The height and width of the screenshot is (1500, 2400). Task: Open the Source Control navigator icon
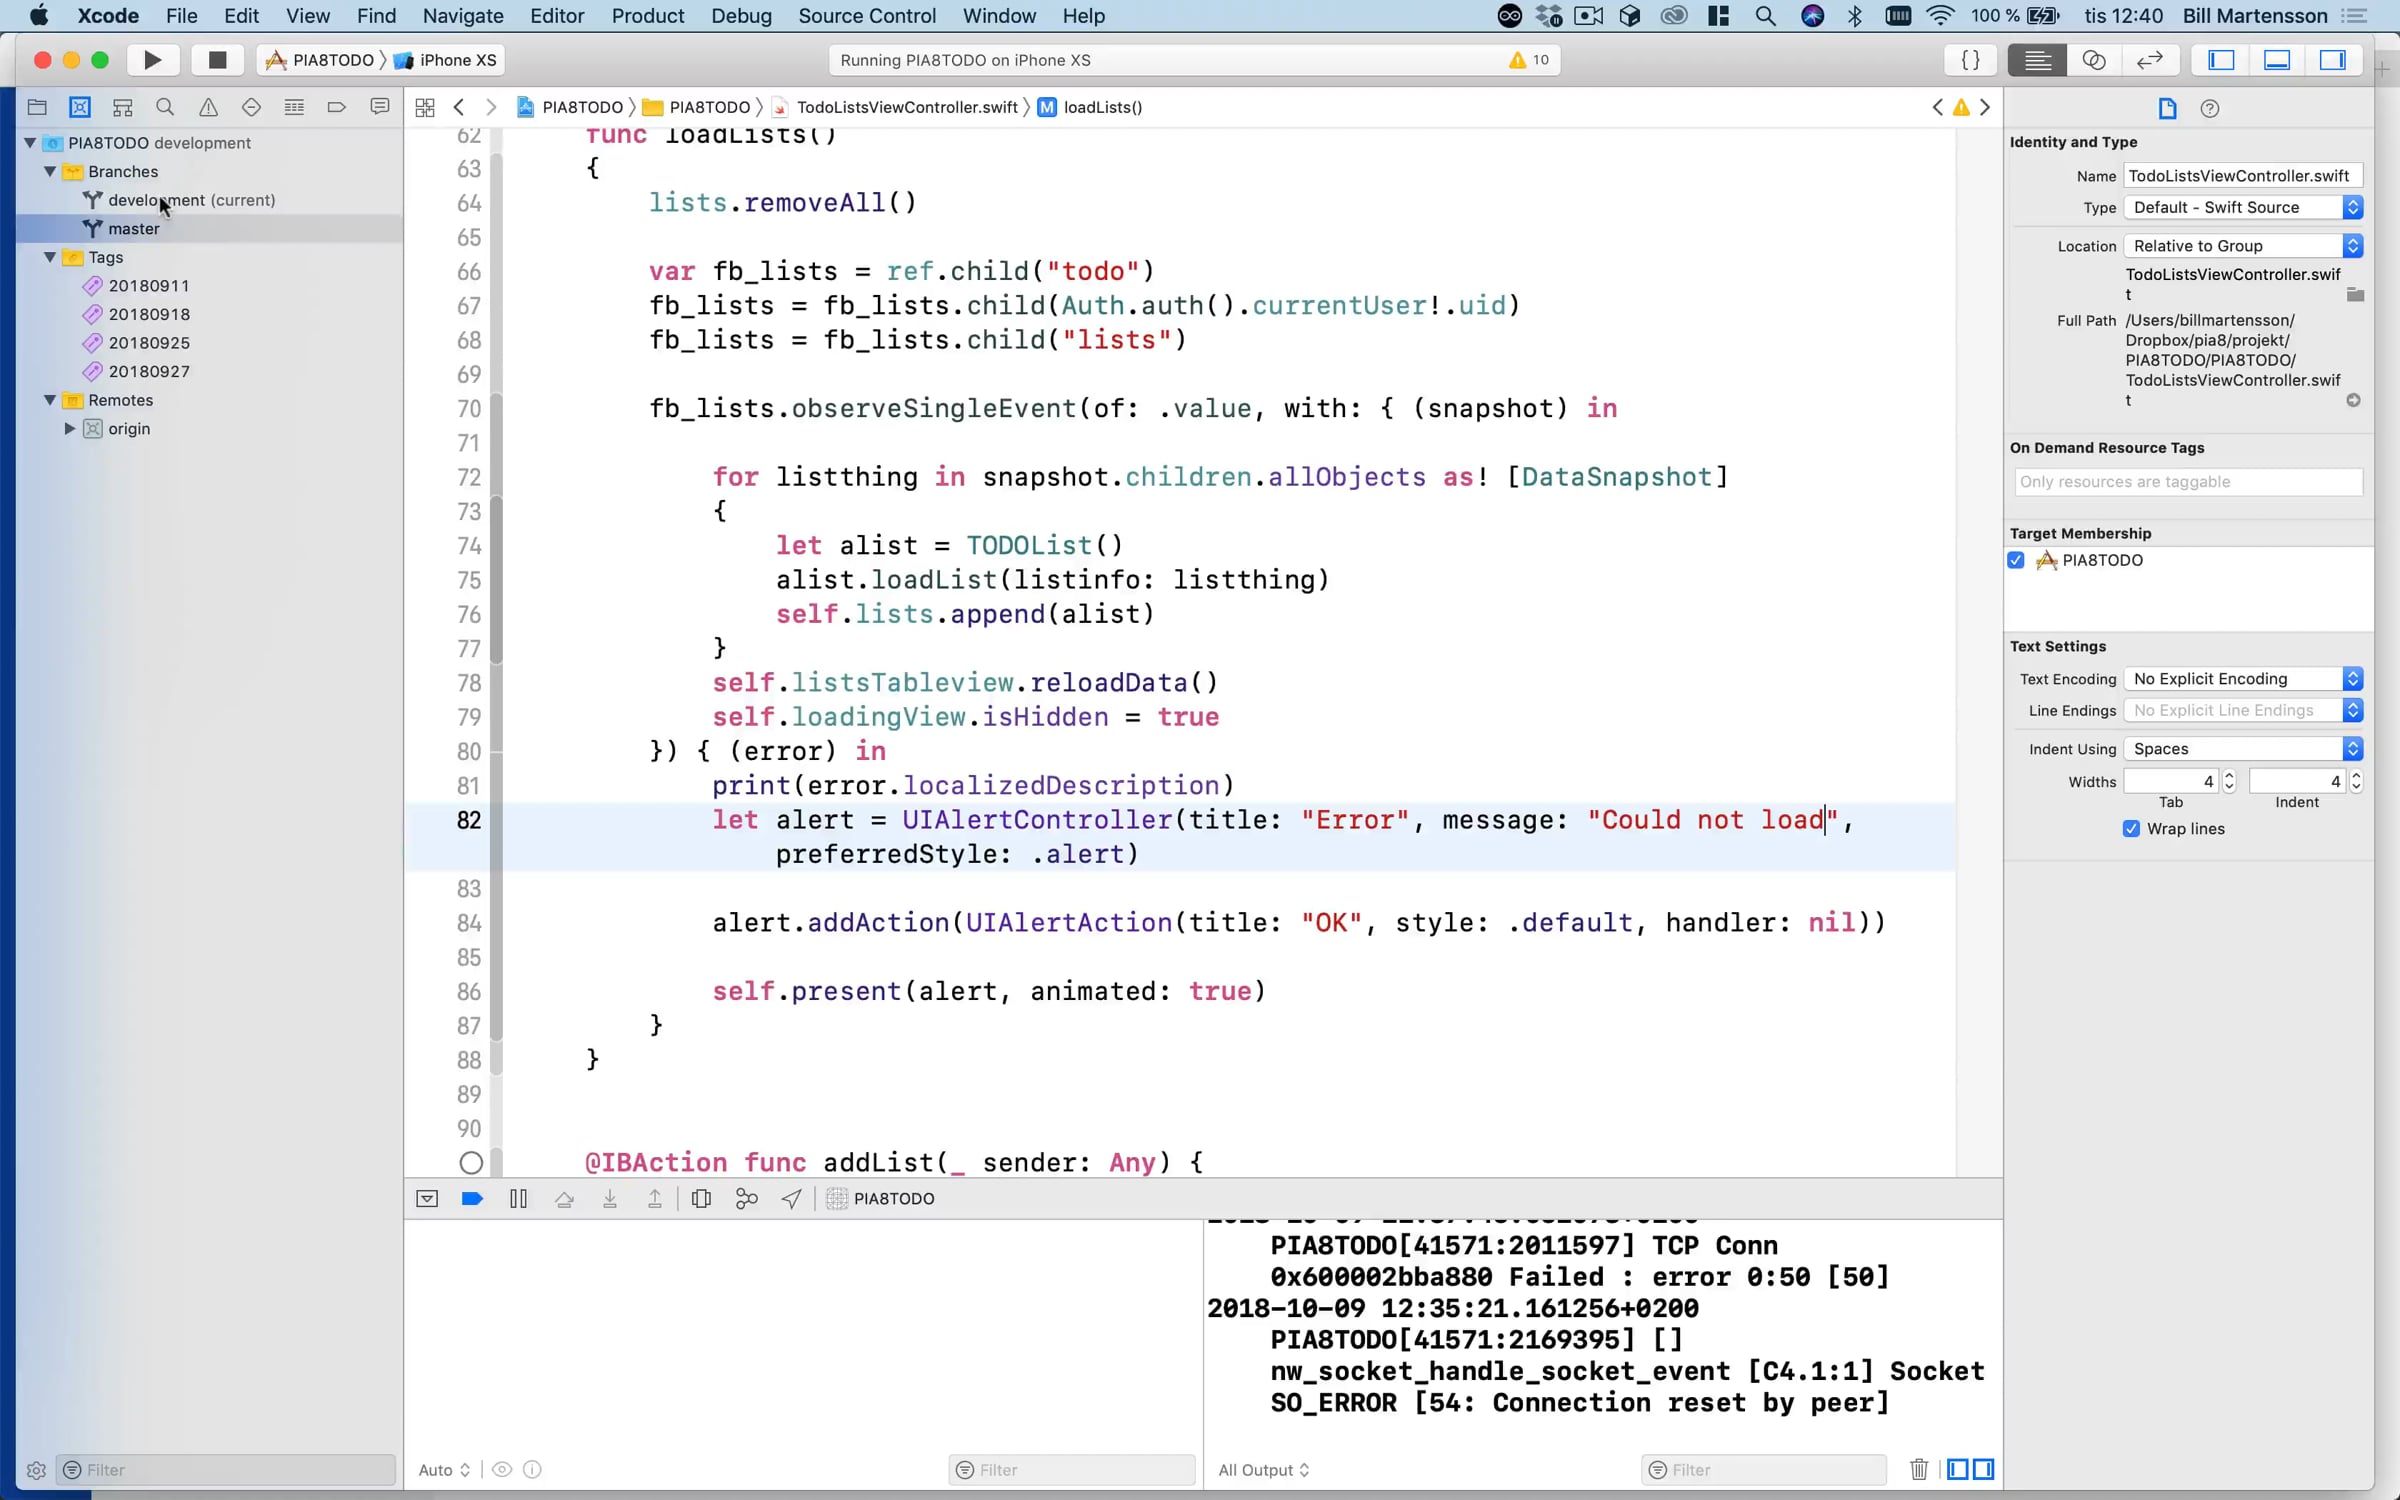tap(80, 107)
